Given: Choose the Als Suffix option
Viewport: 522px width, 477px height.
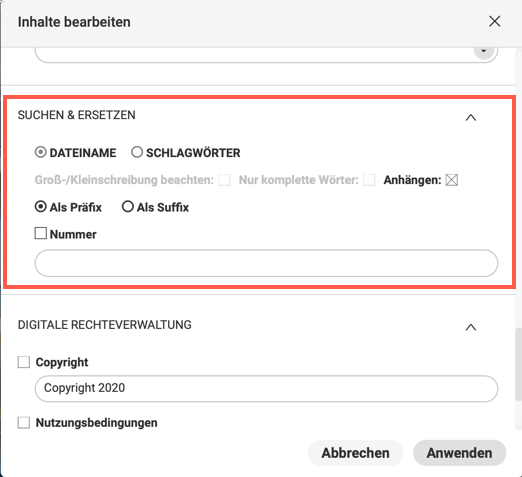Looking at the screenshot, I should coord(128,207).
